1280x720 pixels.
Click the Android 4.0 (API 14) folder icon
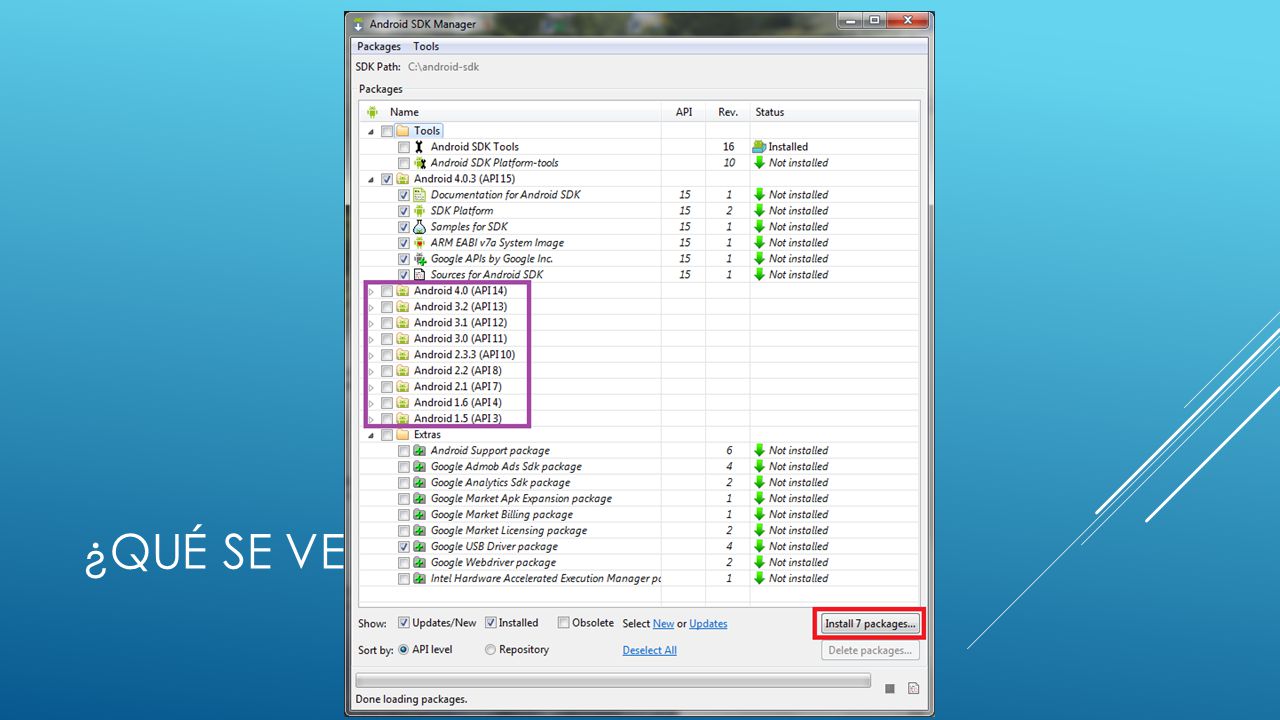(402, 291)
